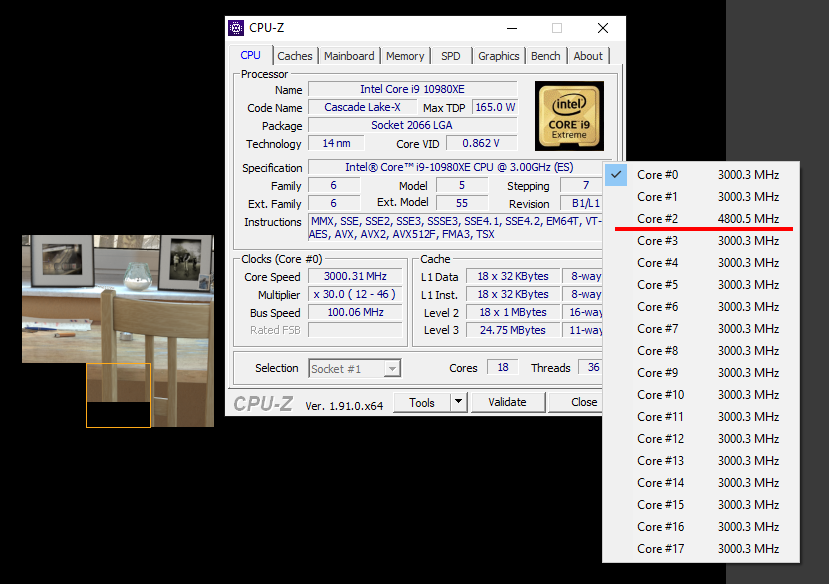Choose Core #4 in the core list

701,263
